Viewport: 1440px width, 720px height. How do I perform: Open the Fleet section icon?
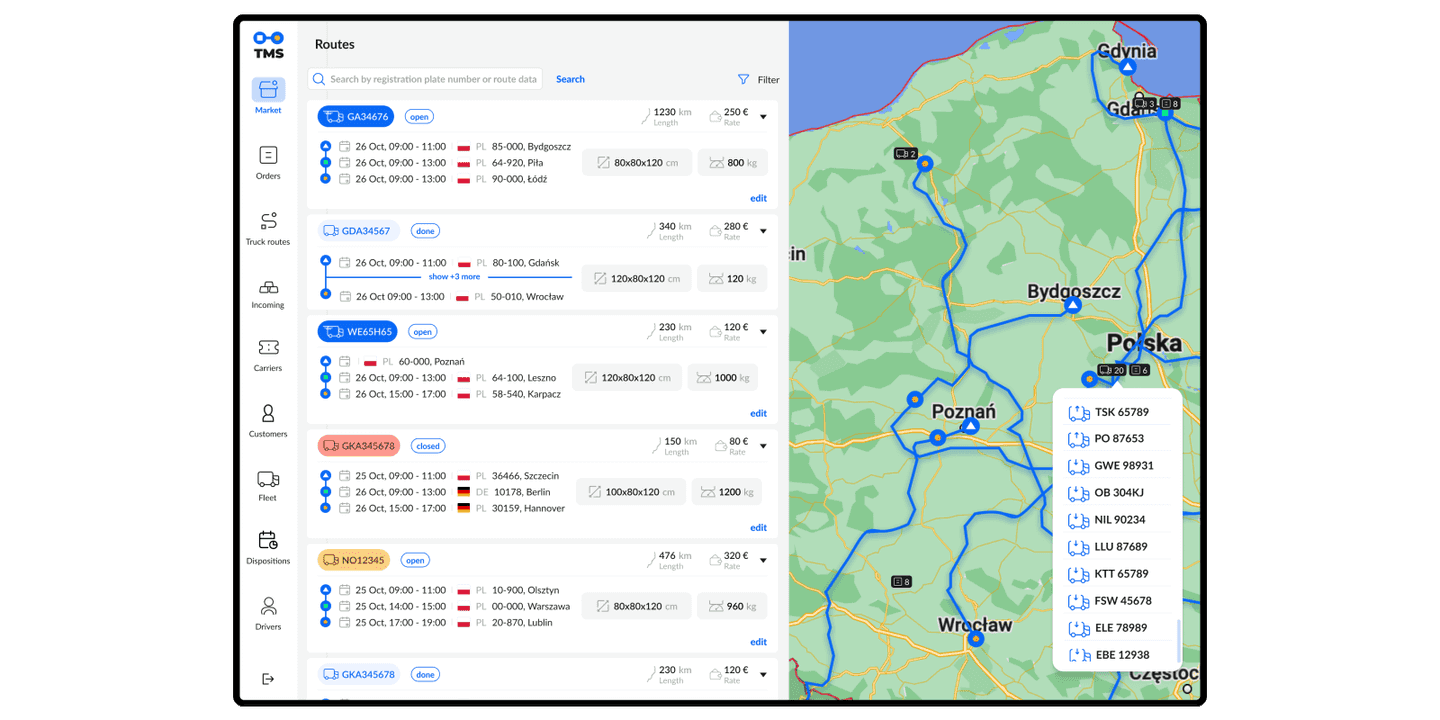point(268,478)
